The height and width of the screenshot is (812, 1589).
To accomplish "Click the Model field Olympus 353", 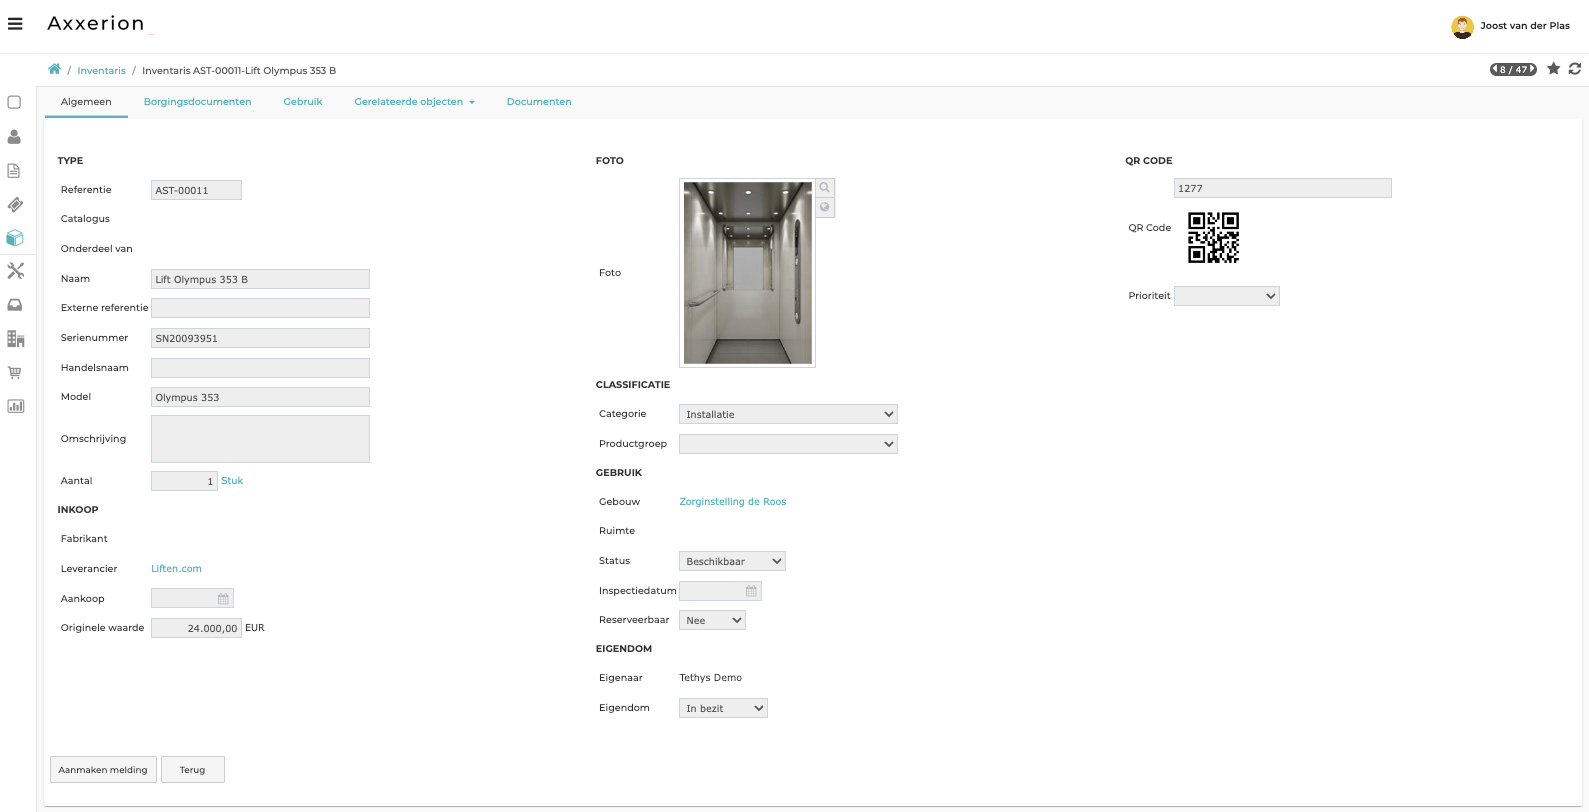I will tap(260, 397).
